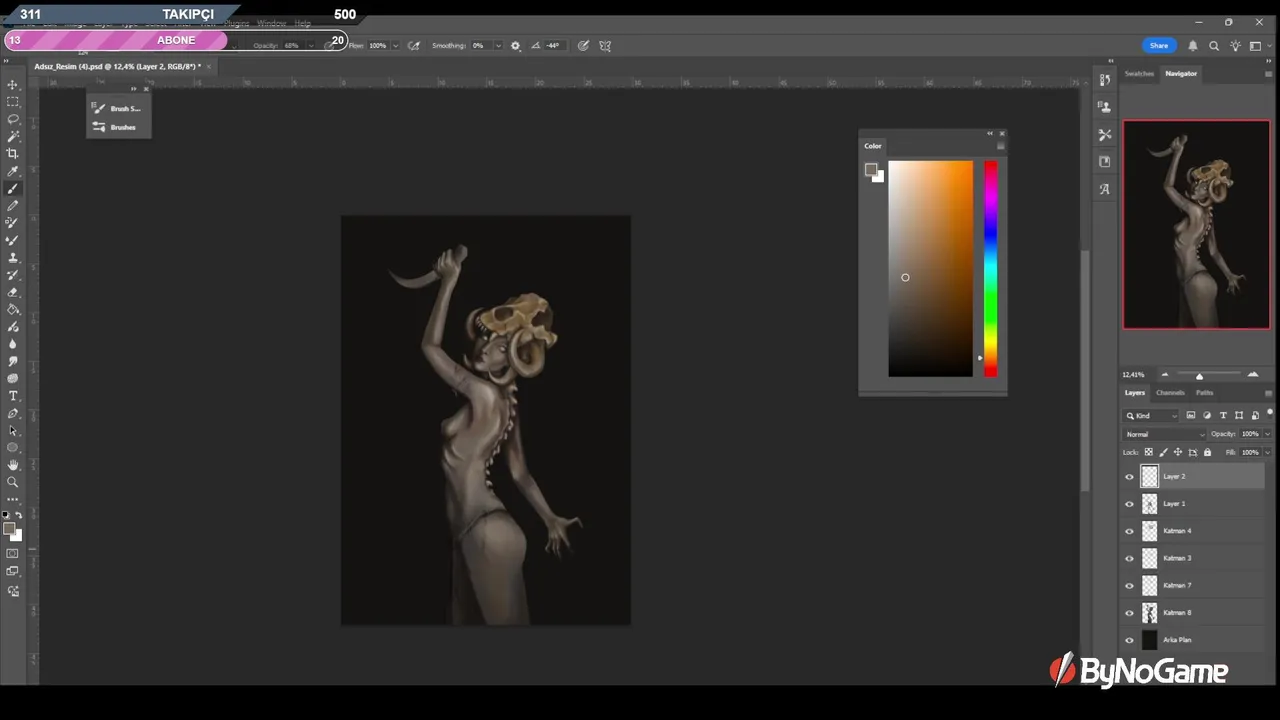Screen dimensions: 1280x720
Task: Select the Type tool
Action: tap(13, 396)
